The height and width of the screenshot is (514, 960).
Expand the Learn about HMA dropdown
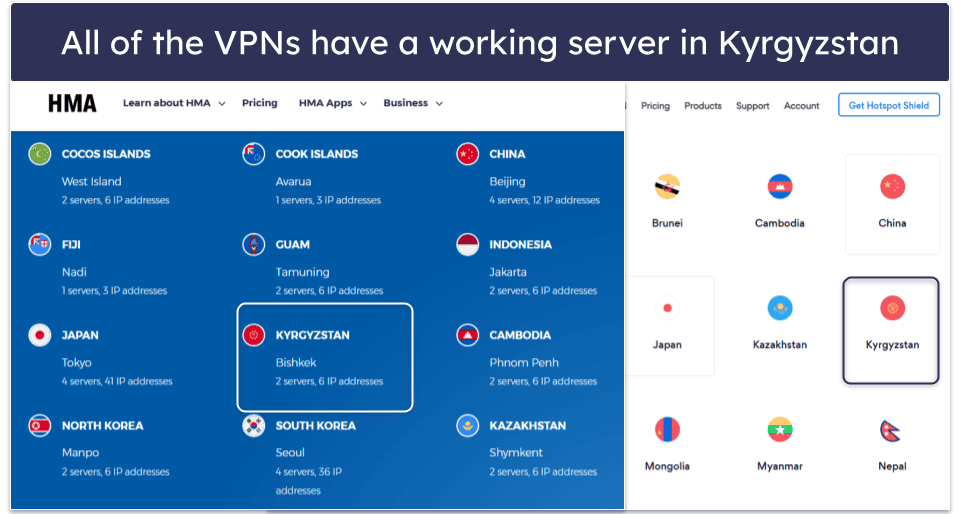point(174,103)
